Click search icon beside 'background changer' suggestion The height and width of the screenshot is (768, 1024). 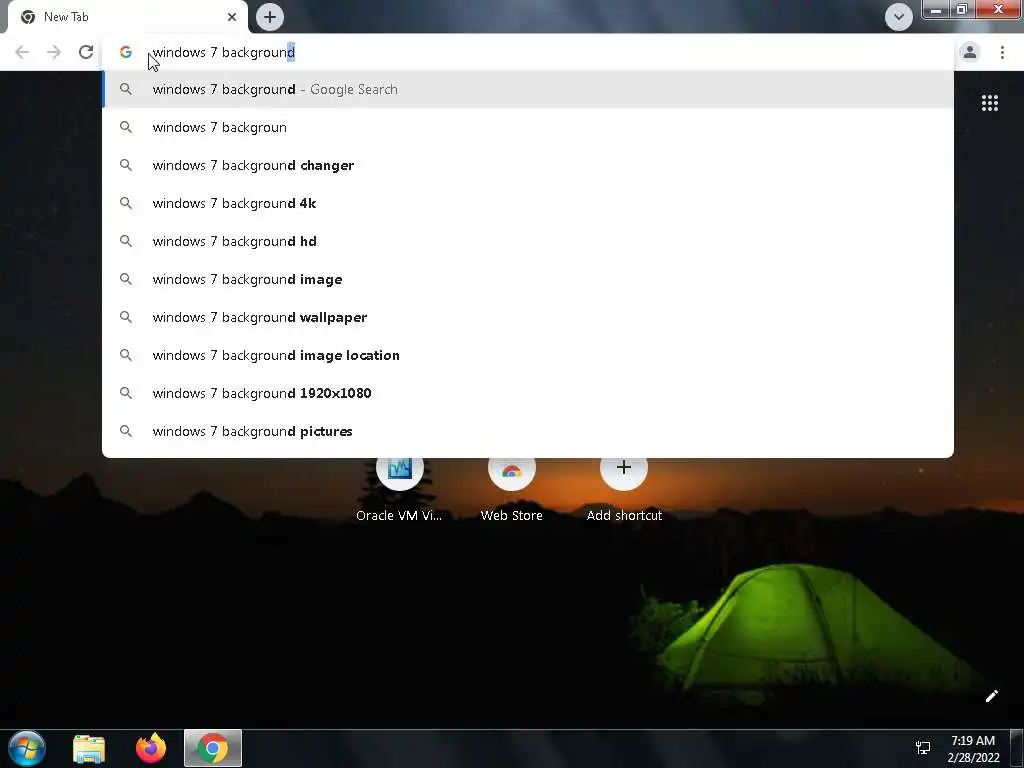coord(125,165)
